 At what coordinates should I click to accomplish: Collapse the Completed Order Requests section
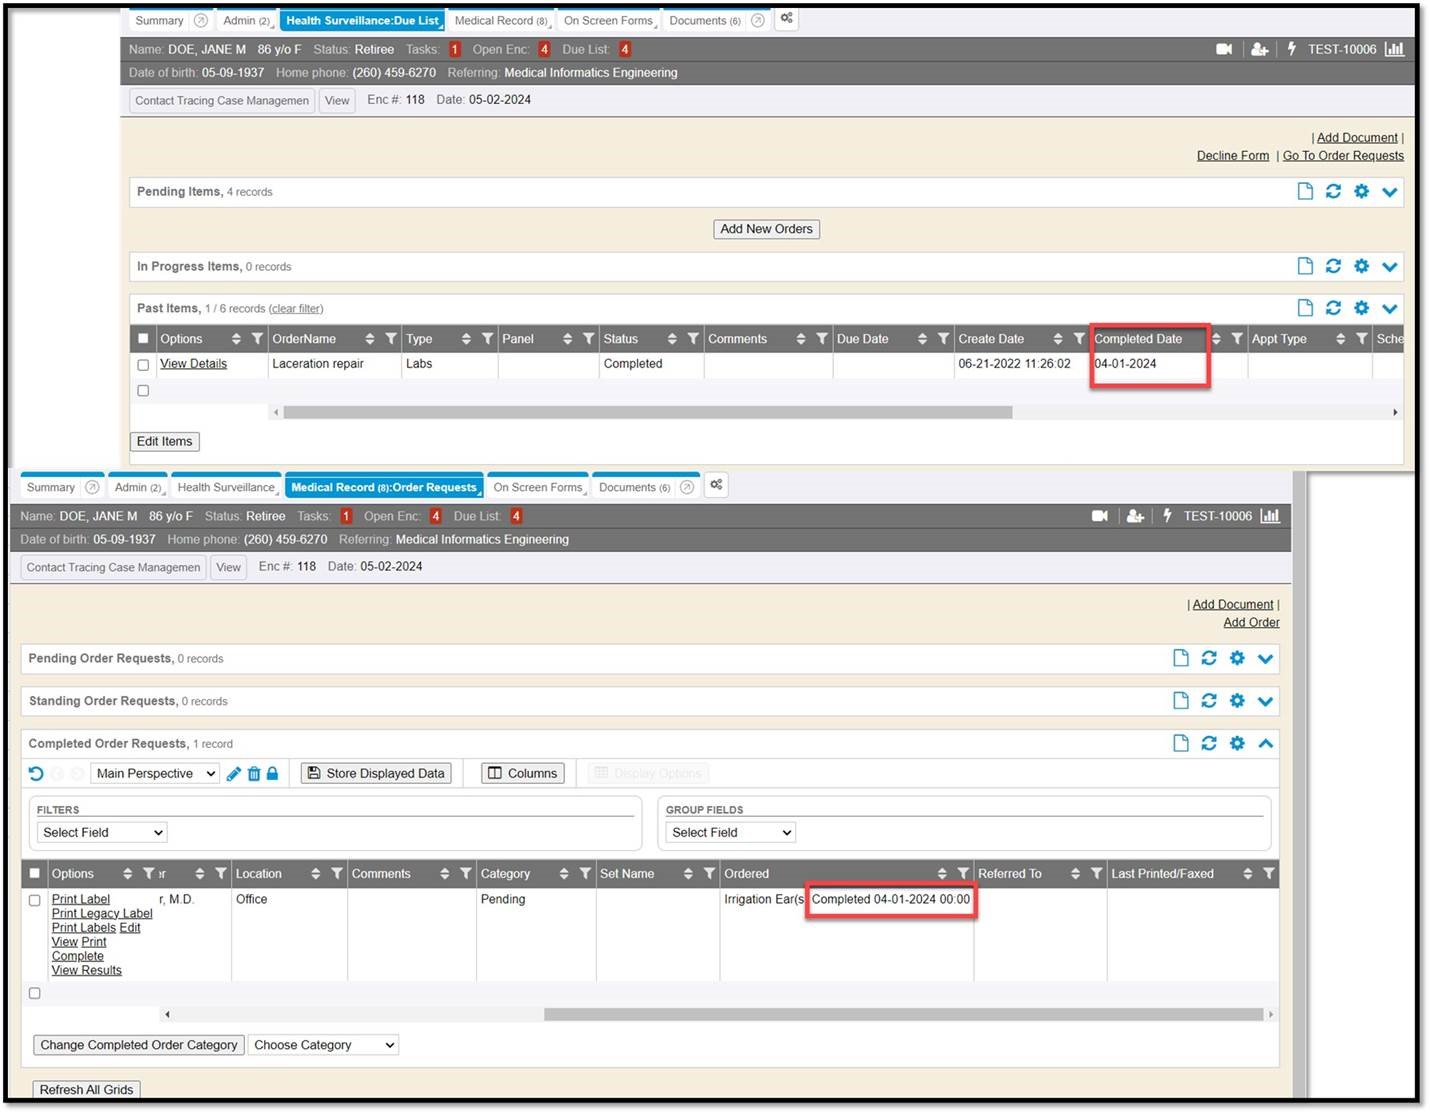tap(1265, 743)
